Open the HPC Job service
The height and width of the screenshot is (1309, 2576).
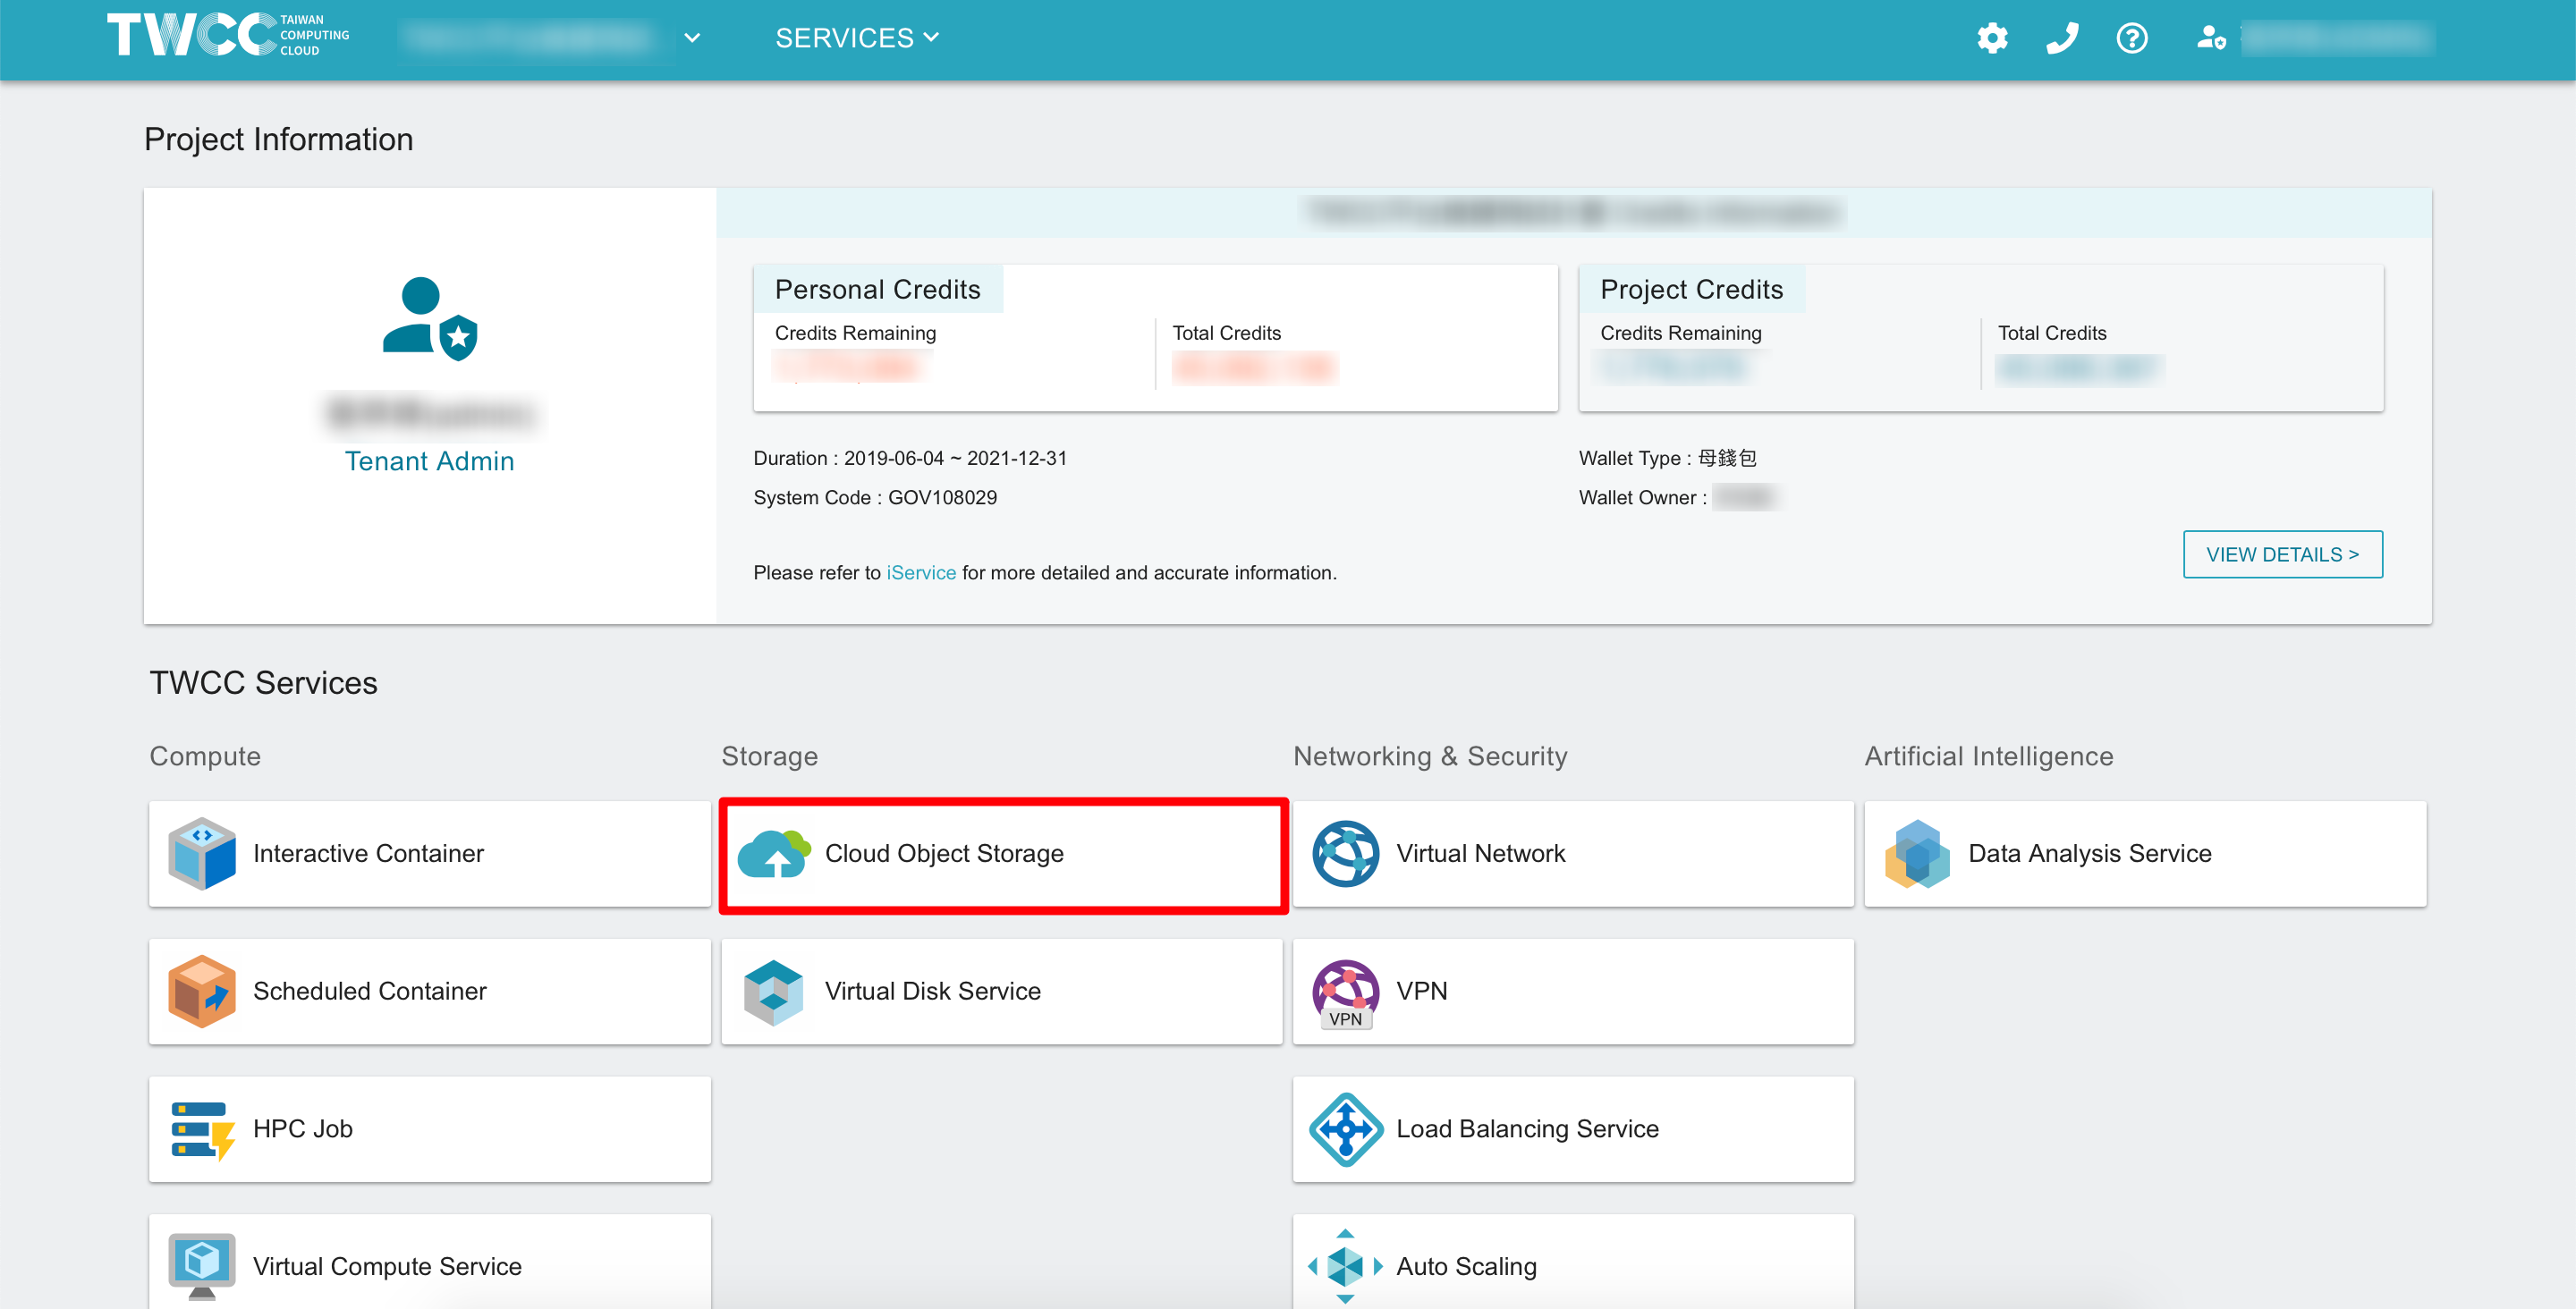pos(430,1129)
